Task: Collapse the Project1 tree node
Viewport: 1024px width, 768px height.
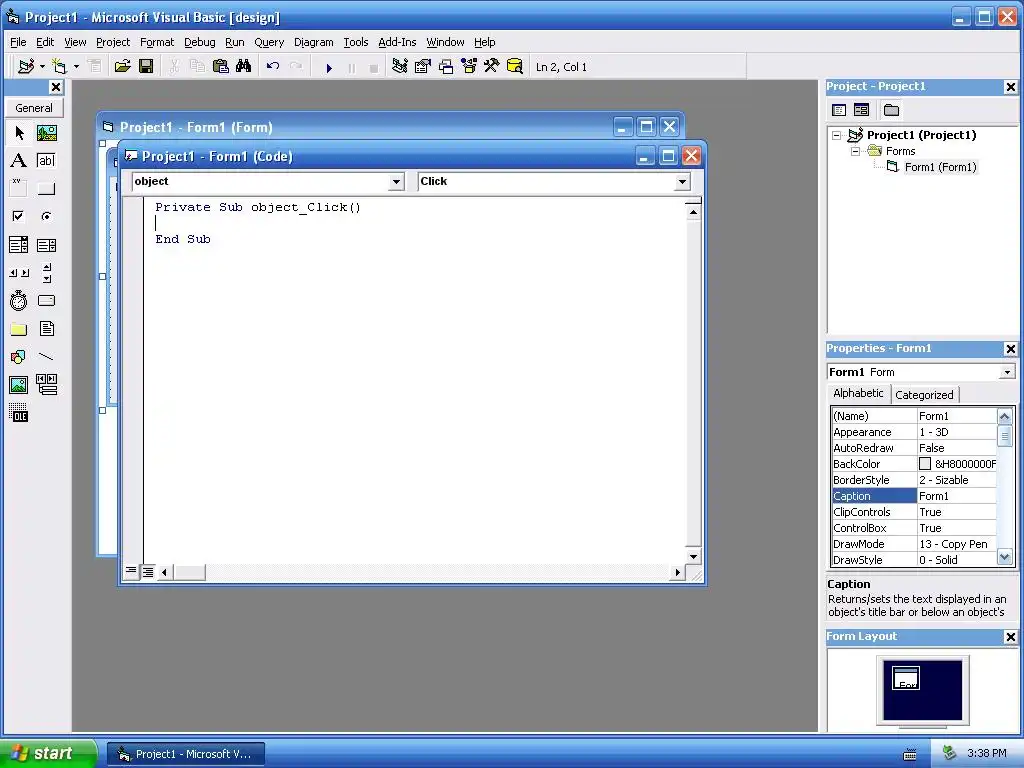Action: tap(836, 135)
